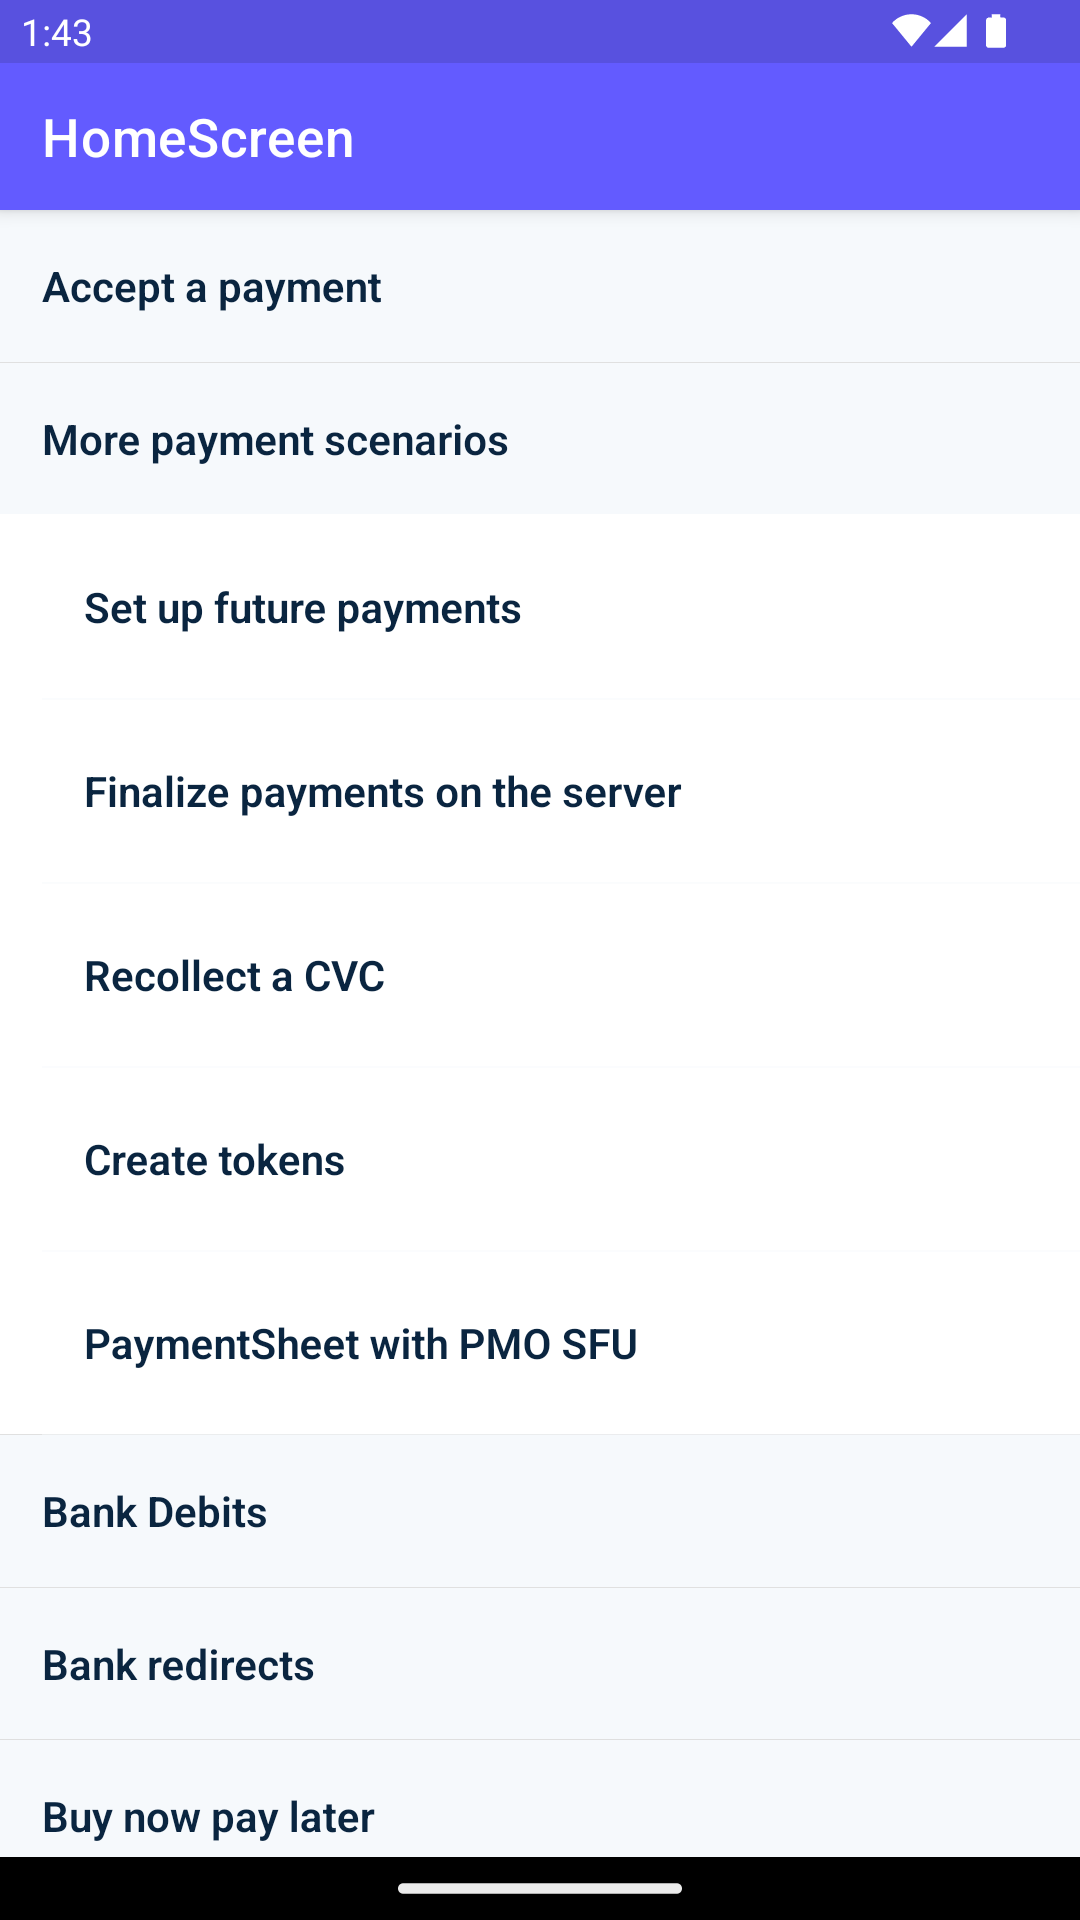Tap blank row space beside Bank Debits label
The image size is (1080, 1920).
pos(700,1513)
